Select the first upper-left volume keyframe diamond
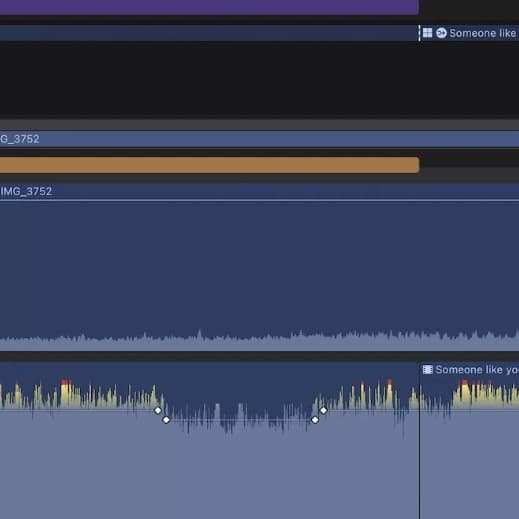This screenshot has width=519, height=519. click(x=158, y=410)
